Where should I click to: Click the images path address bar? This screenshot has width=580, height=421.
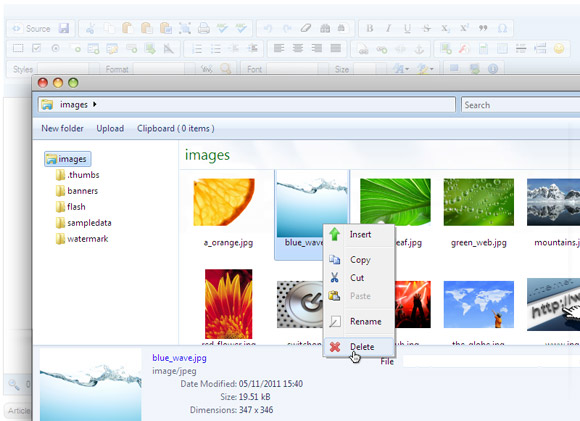(247, 105)
